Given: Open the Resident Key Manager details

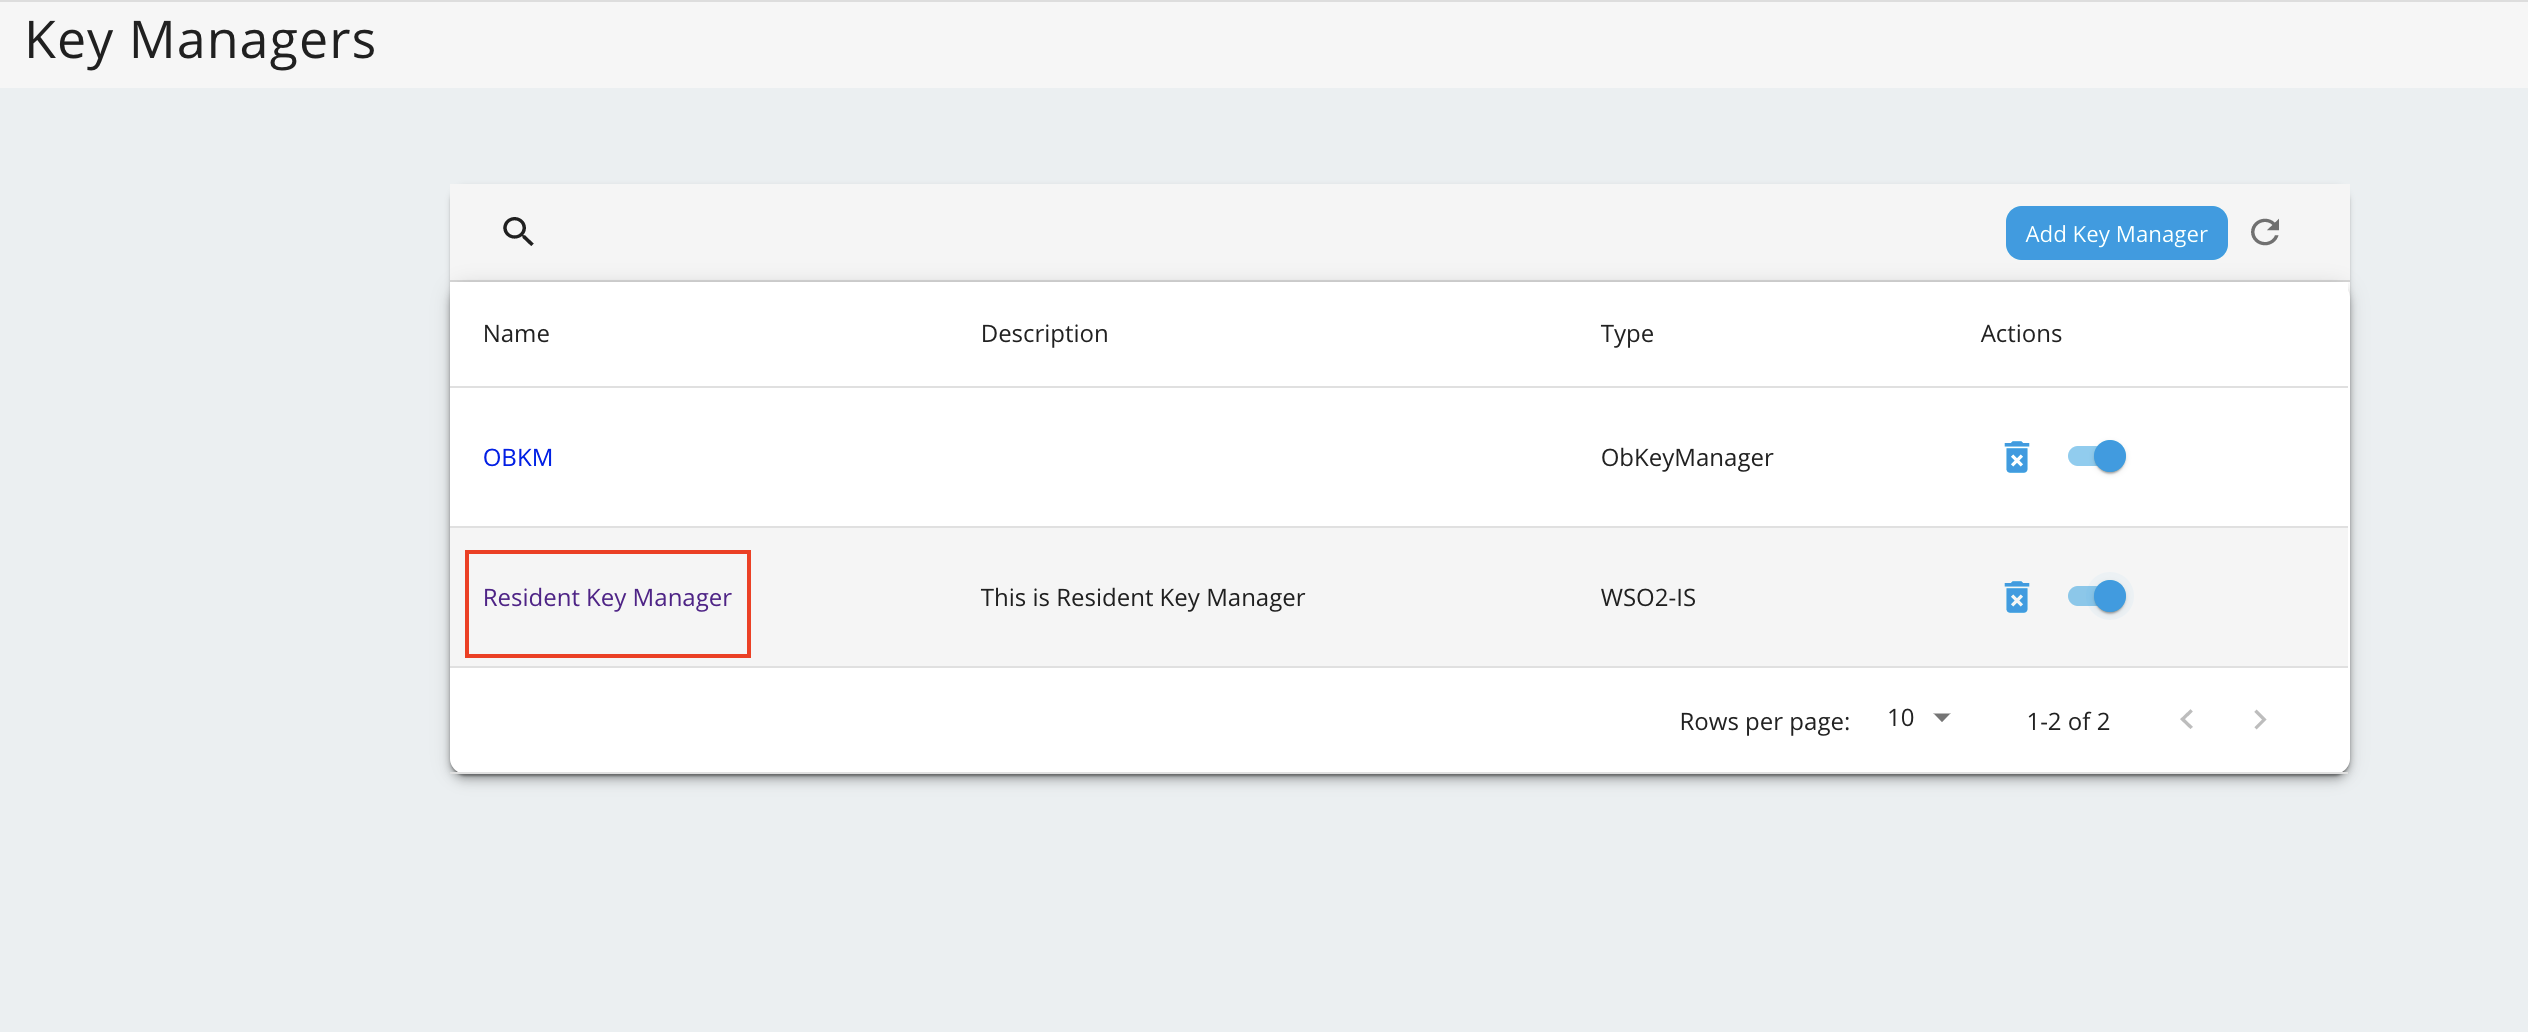Looking at the screenshot, I should pos(606,597).
